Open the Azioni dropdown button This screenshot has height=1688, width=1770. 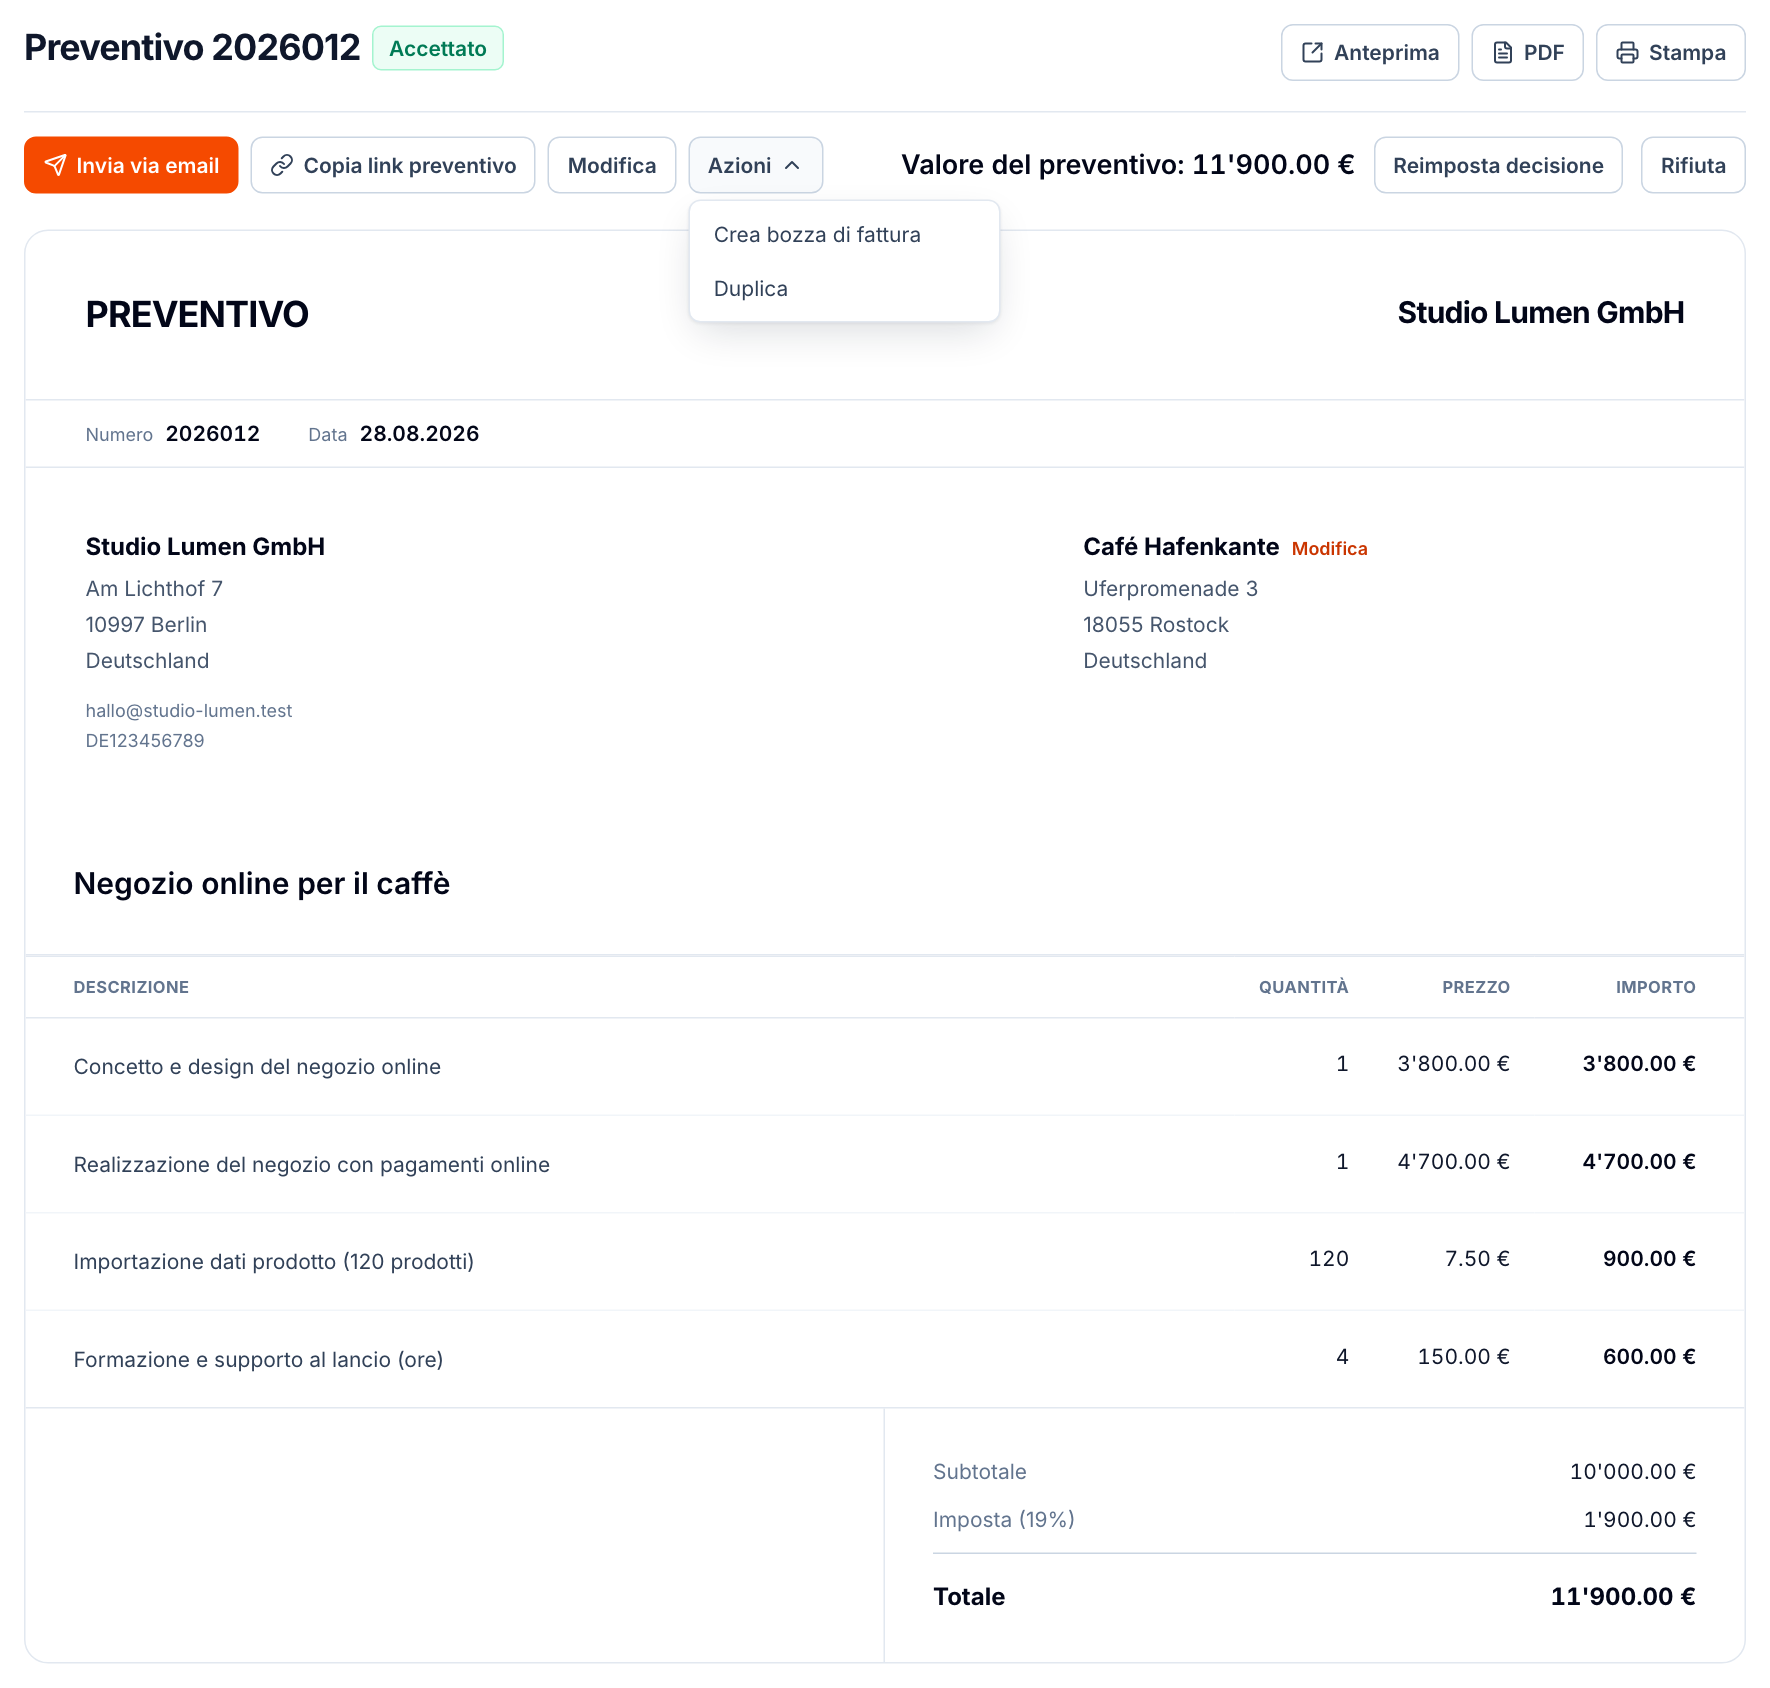pos(755,165)
